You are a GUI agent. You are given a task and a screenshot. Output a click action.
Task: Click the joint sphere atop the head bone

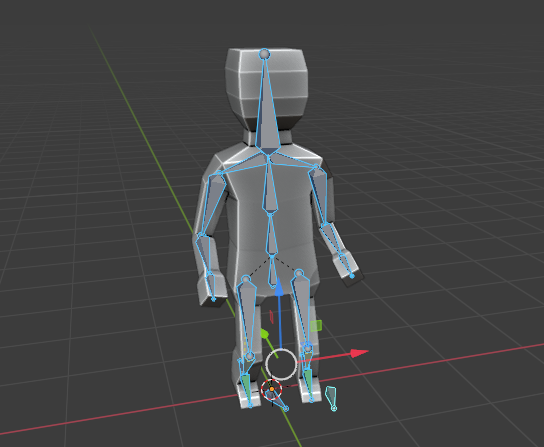click(x=264, y=54)
